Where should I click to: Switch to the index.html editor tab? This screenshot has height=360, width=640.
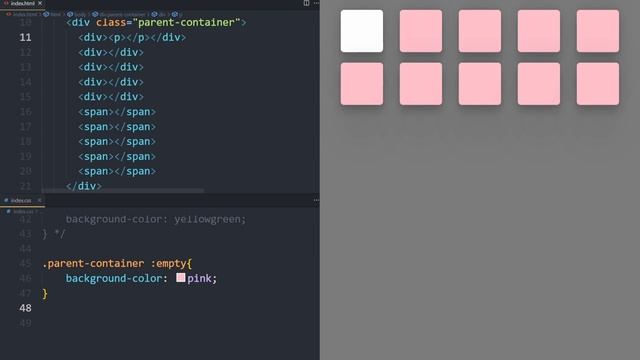[x=22, y=3]
